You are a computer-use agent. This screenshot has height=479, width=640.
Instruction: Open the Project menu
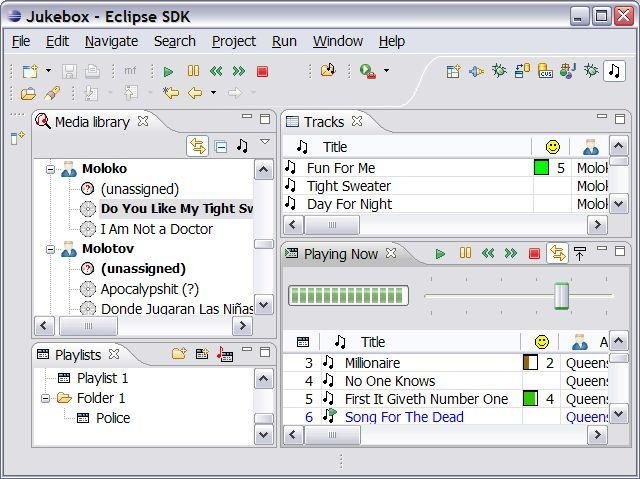[234, 41]
